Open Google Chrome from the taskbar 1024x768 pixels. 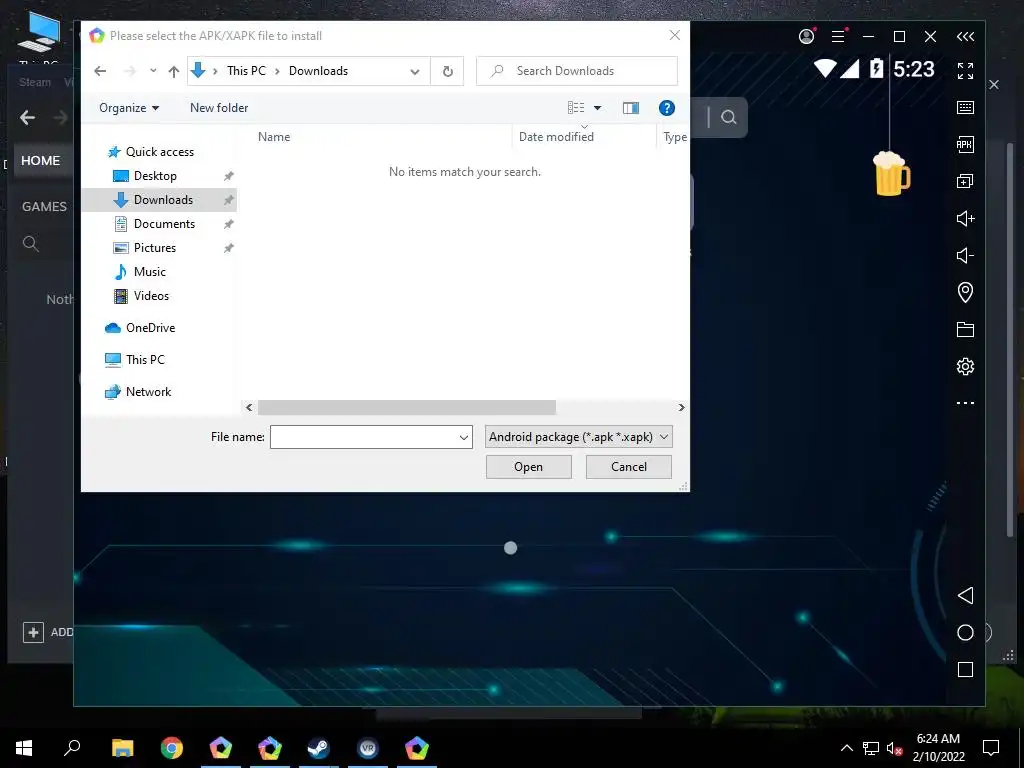(172, 748)
